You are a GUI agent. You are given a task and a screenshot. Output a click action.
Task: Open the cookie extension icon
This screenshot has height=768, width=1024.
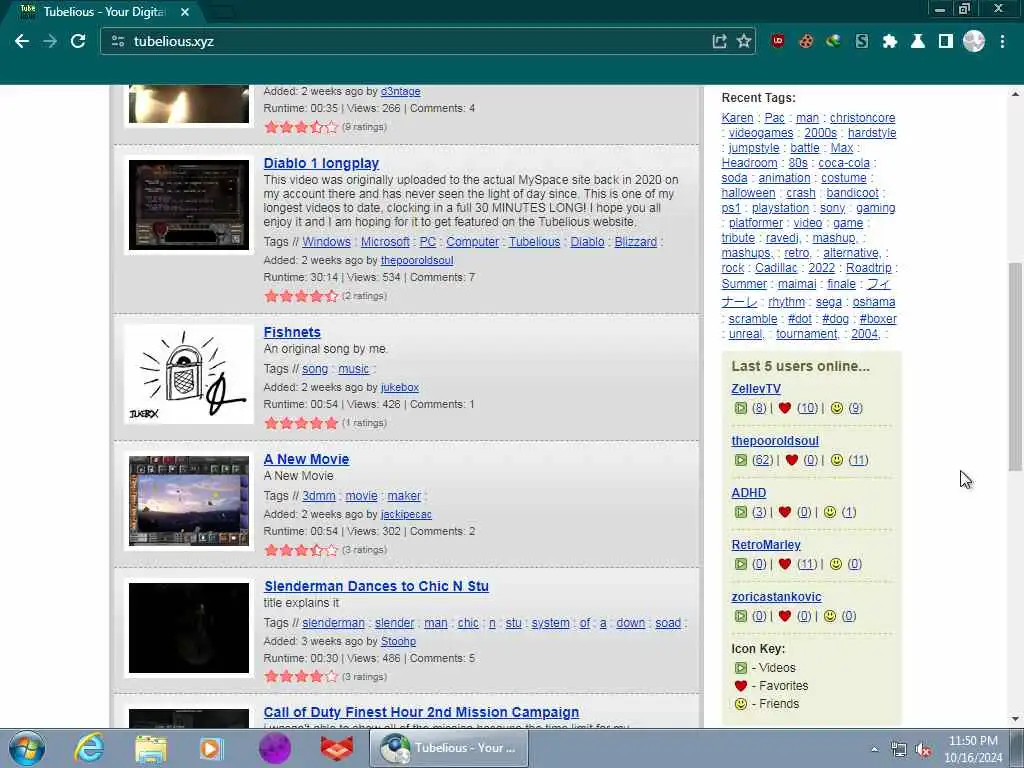pos(806,41)
